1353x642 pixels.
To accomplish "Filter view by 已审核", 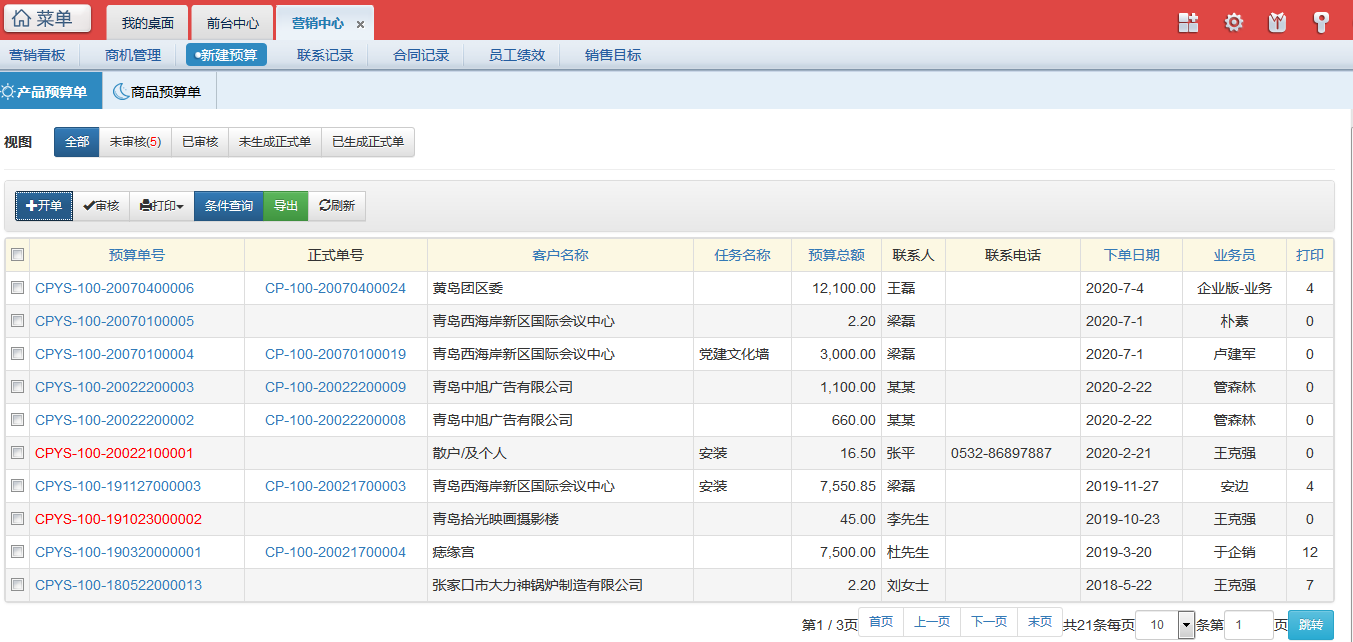I will pyautogui.click(x=200, y=142).
